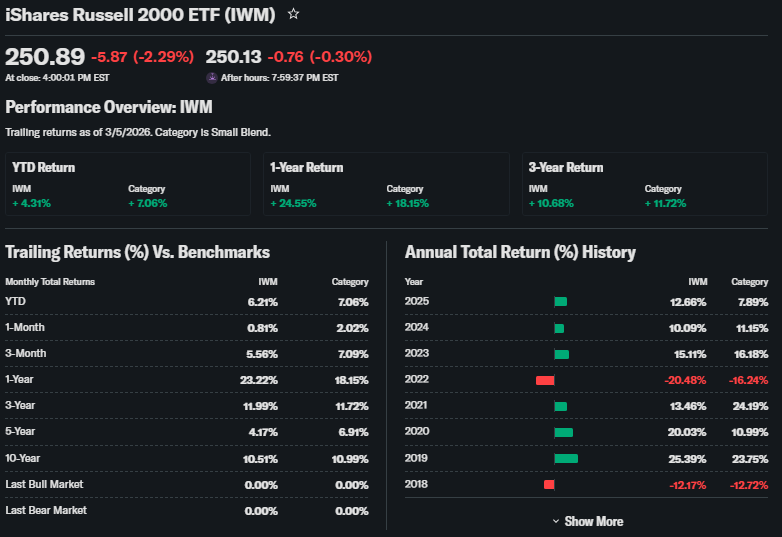The height and width of the screenshot is (537, 782).
Task: Click the after hours moon icon
Action: [211, 77]
